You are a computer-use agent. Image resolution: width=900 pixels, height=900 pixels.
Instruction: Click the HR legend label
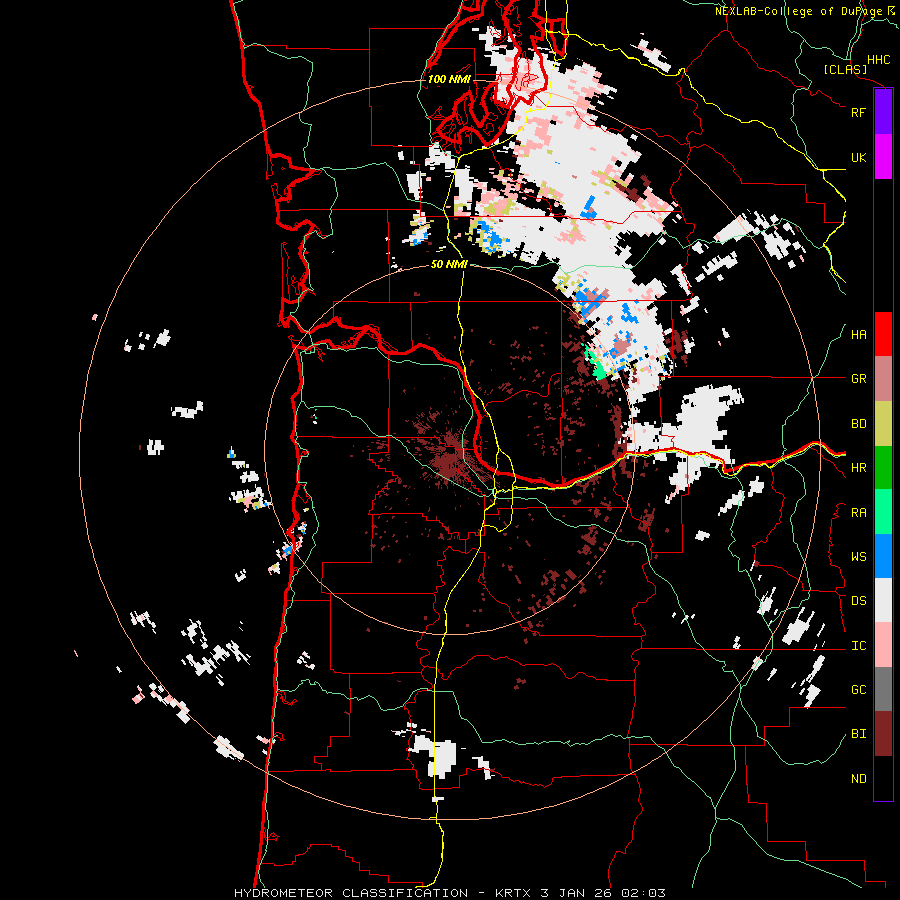click(x=858, y=468)
